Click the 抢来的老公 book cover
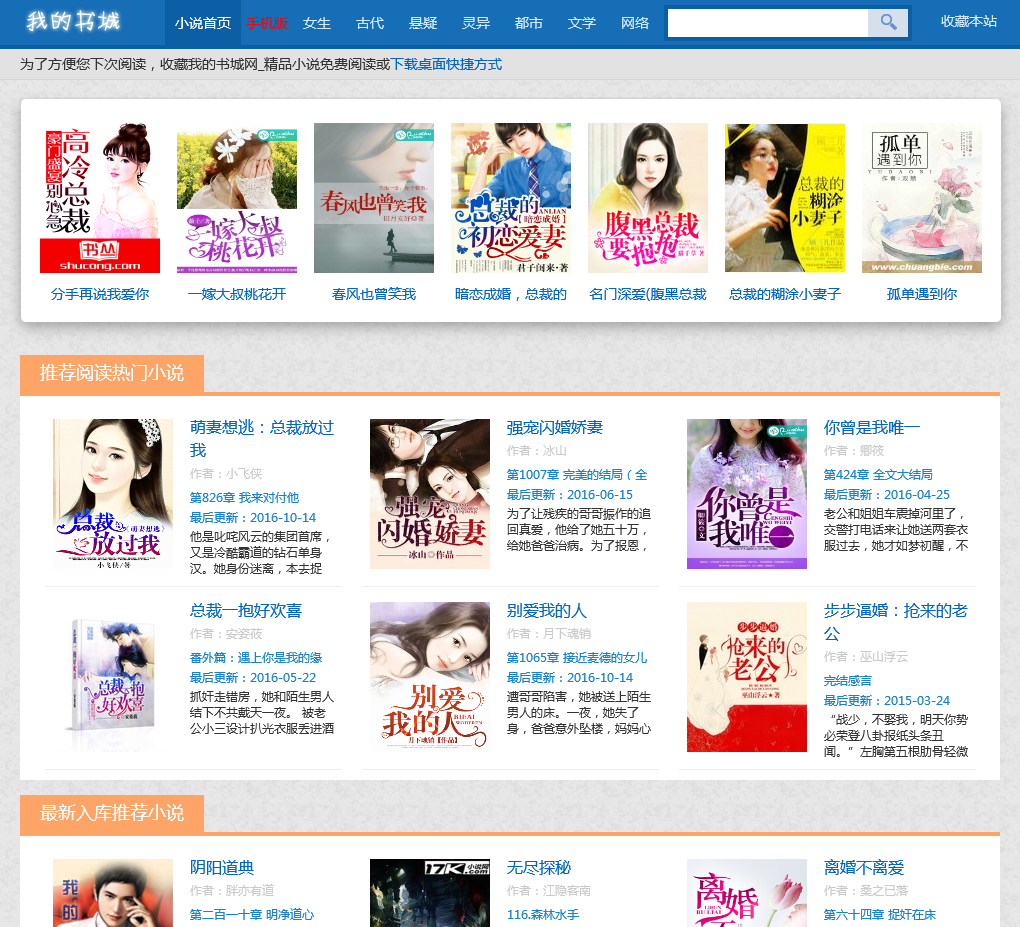 (747, 677)
